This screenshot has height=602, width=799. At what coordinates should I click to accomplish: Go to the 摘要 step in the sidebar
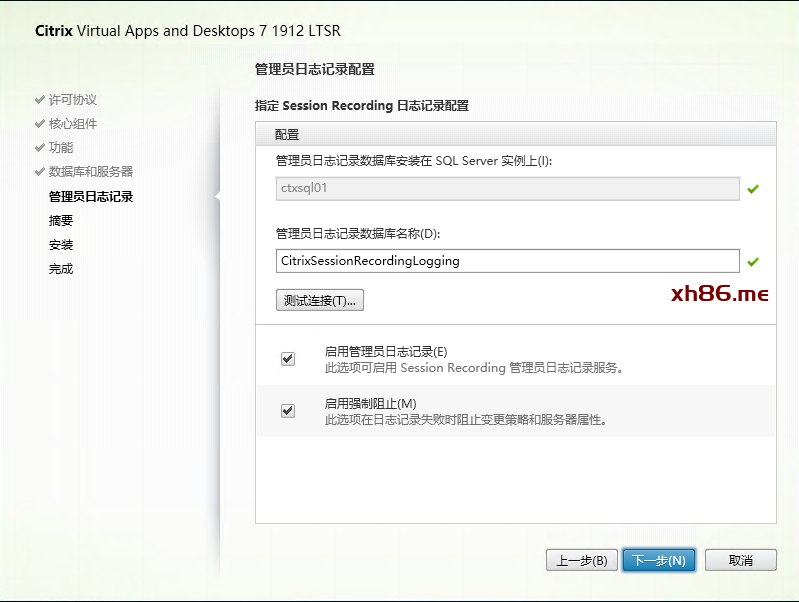click(x=61, y=221)
